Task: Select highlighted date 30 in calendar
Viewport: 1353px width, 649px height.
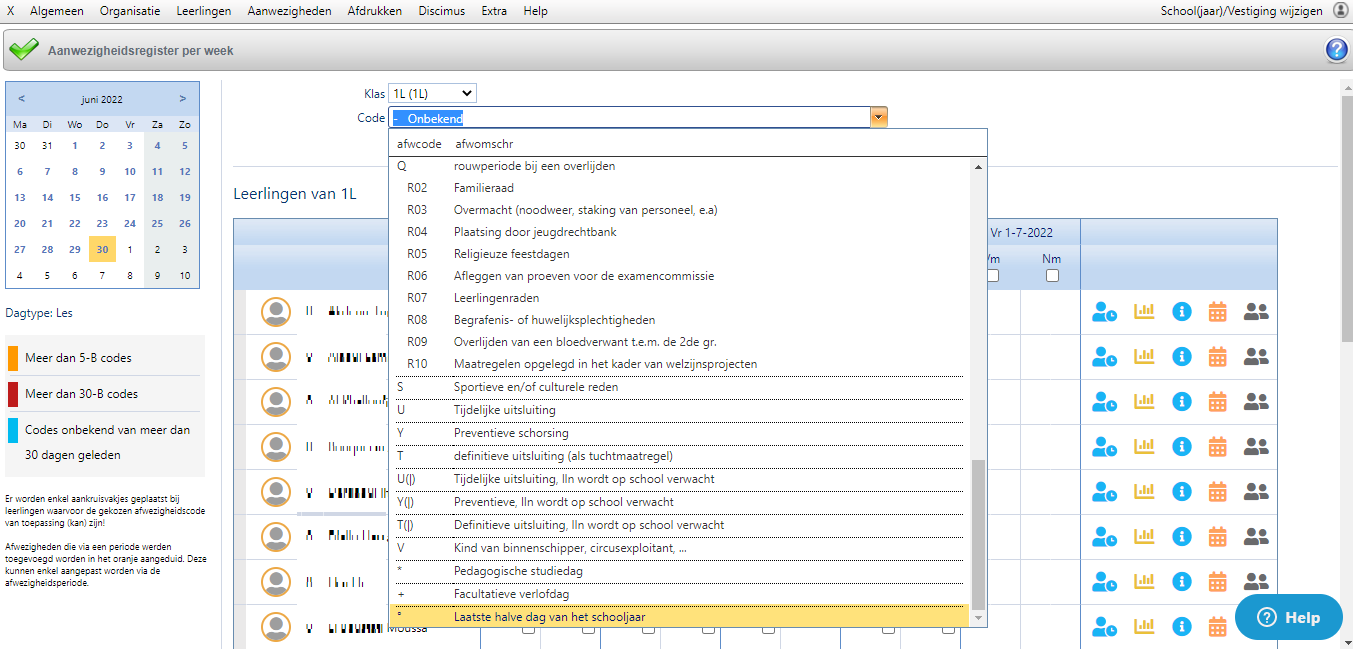Action: 102,249
